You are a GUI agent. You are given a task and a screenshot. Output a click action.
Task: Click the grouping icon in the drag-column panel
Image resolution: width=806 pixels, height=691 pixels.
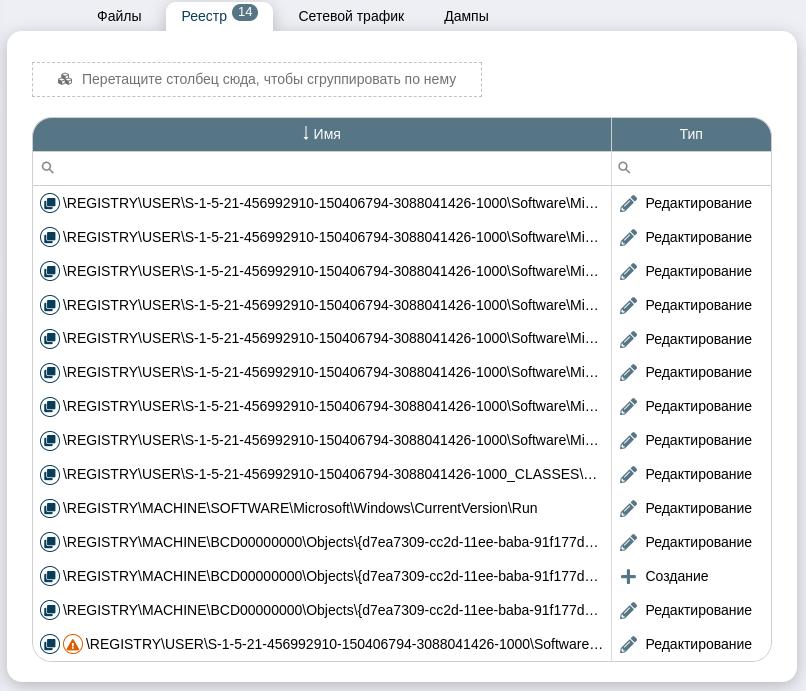65,79
